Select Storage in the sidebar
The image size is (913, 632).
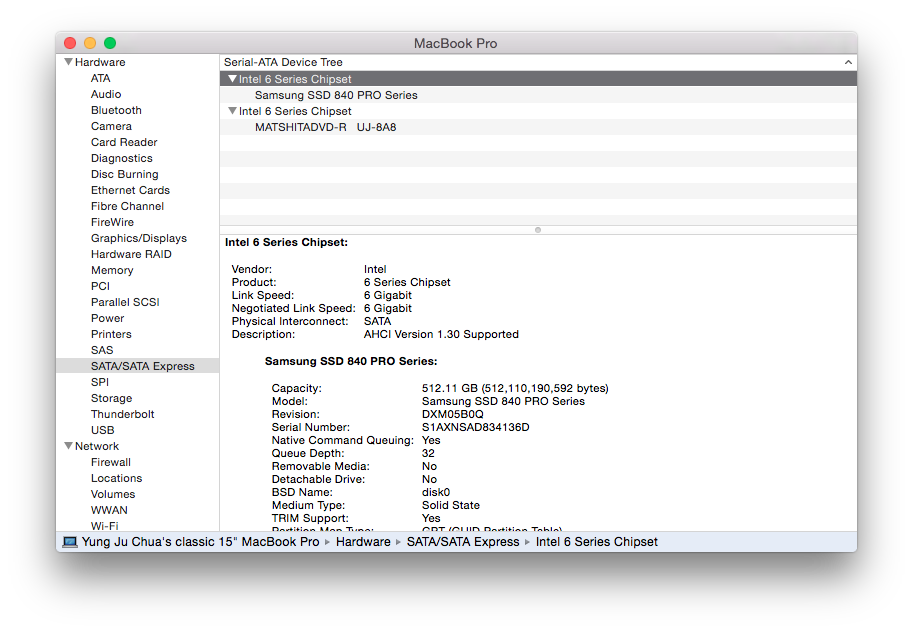pos(111,398)
